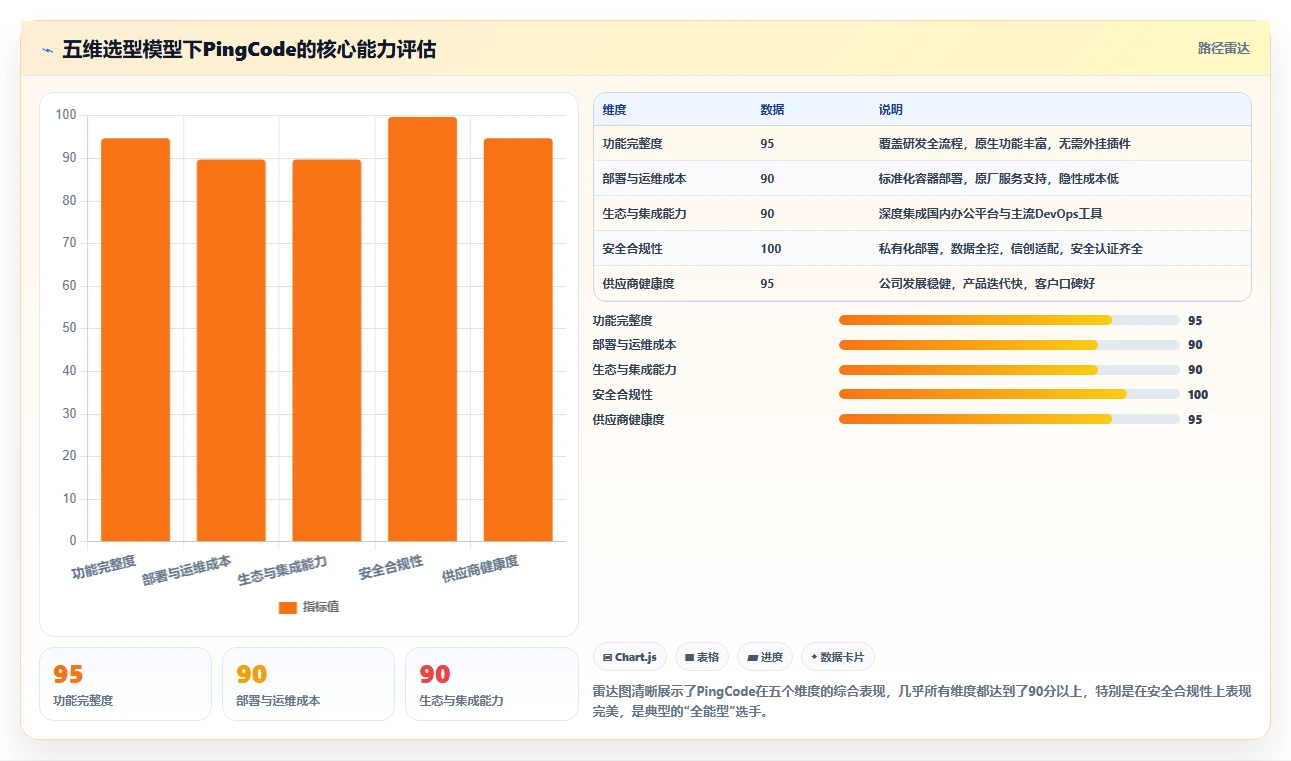Click the summary paragraph starting 雷达图清晰展示了
This screenshot has height=761, width=1291.
click(922, 702)
